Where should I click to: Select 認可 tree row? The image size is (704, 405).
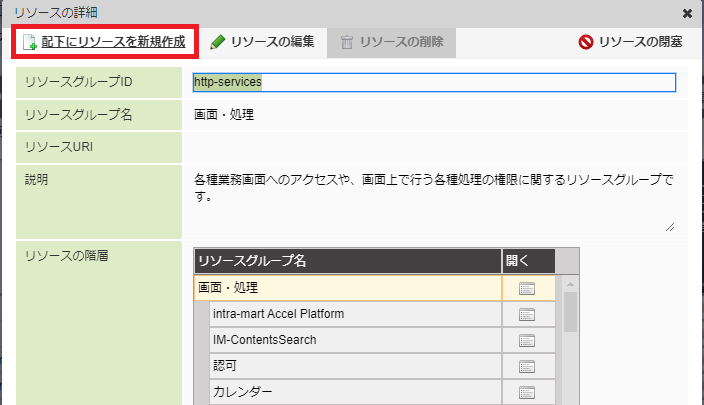355,366
